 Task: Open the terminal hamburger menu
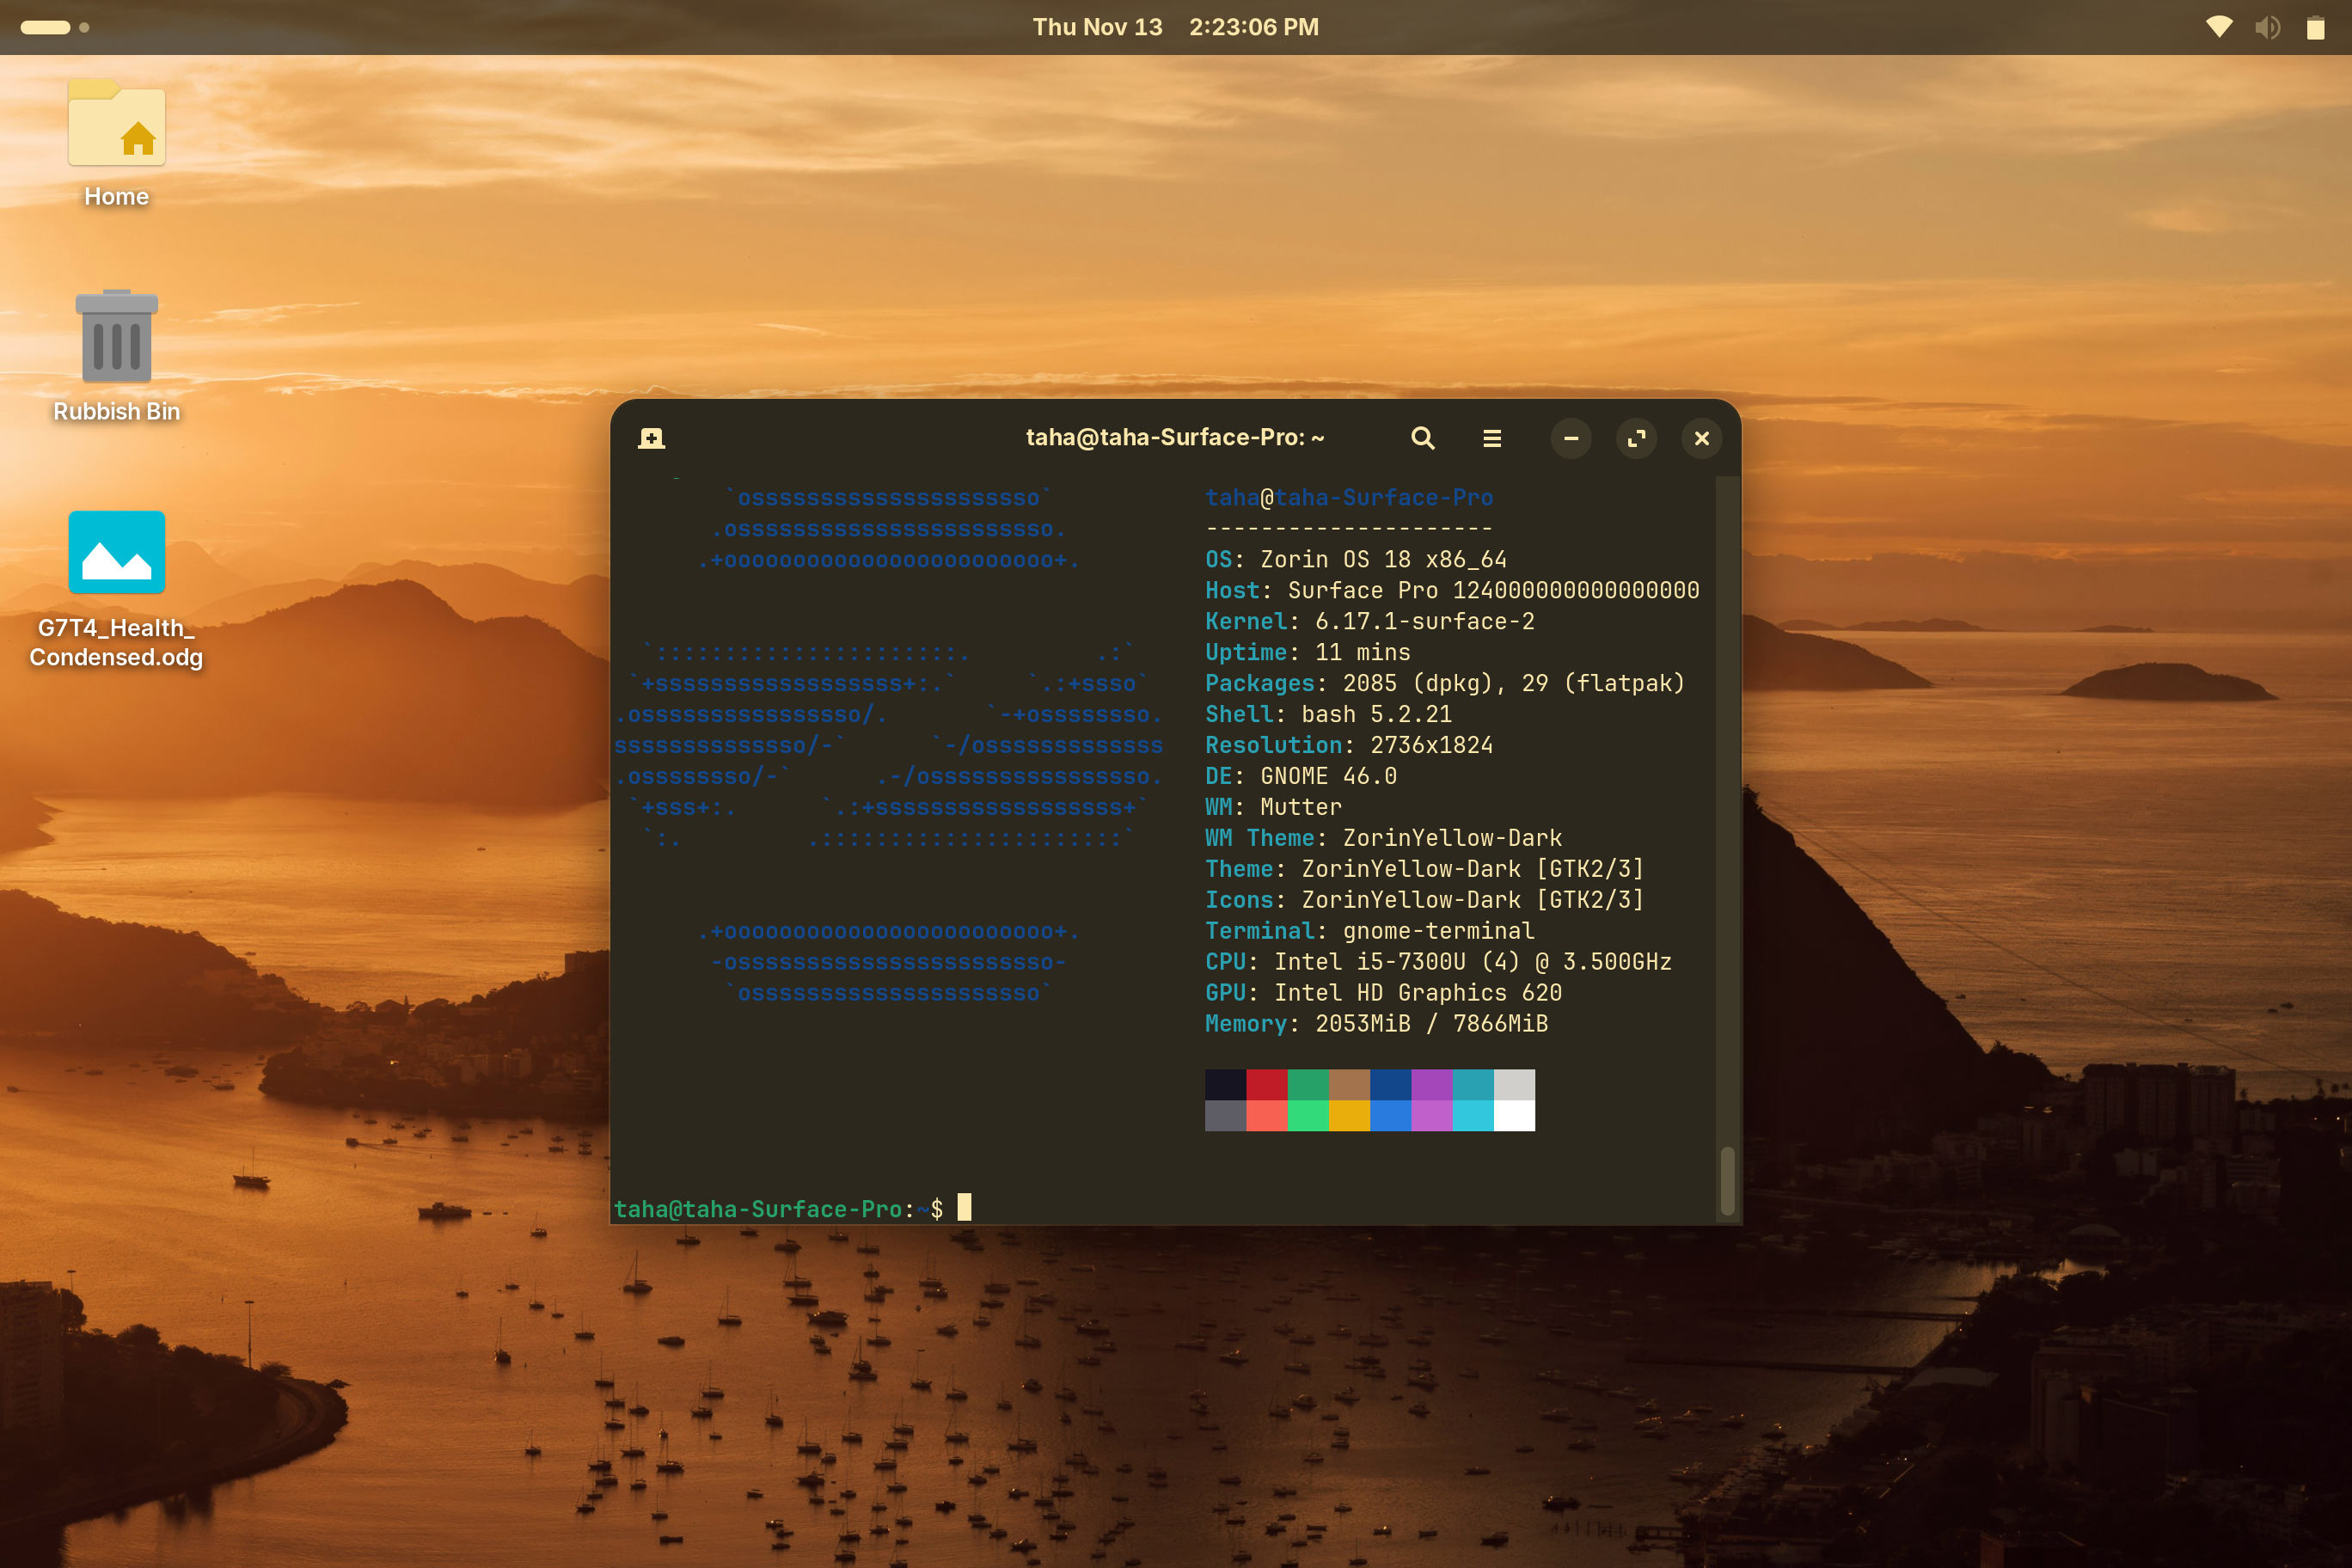tap(1491, 438)
